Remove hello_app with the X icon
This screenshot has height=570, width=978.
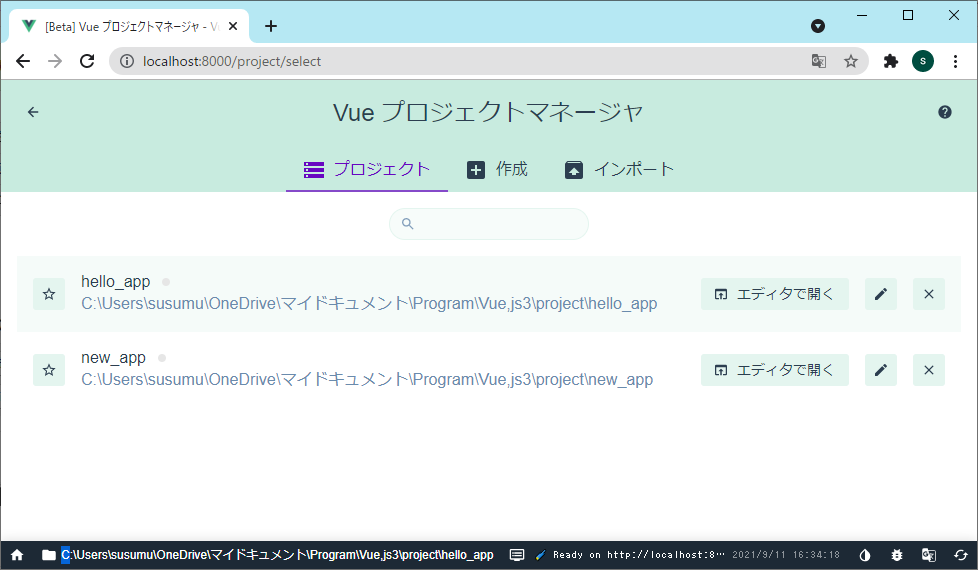[929, 294]
